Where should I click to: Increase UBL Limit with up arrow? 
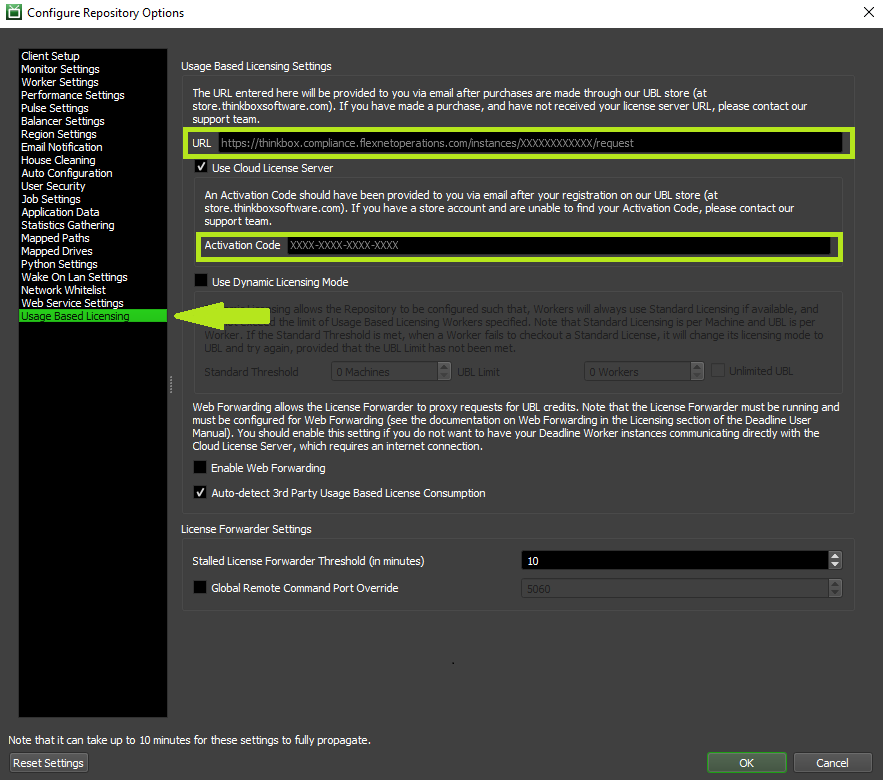[697, 367]
